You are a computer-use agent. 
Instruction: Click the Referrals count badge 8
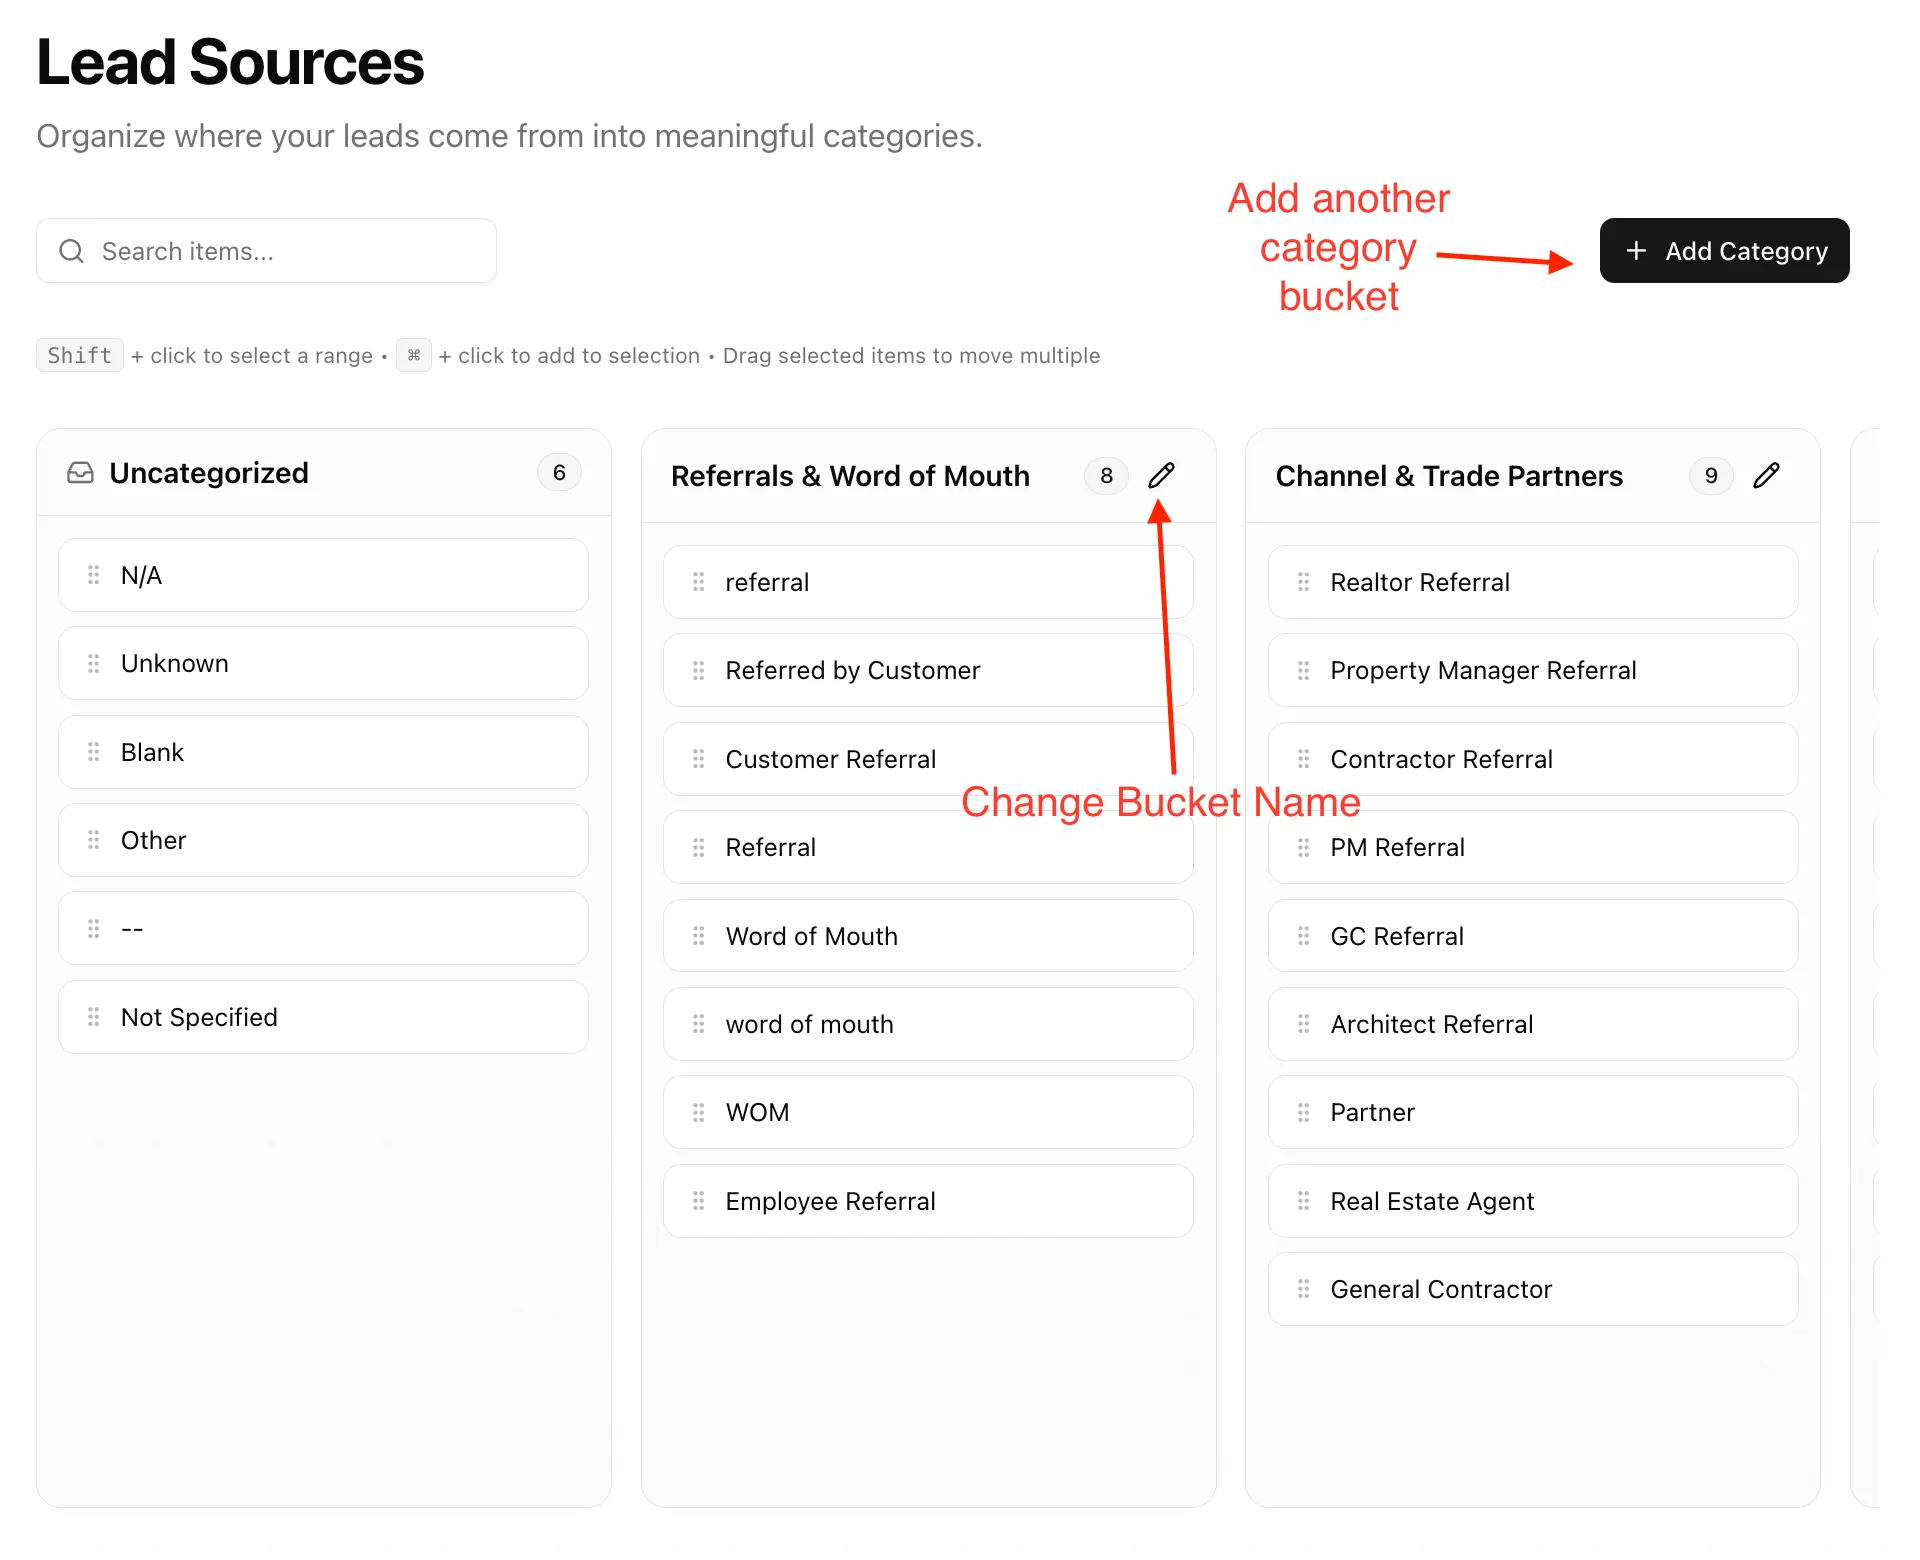(x=1106, y=476)
